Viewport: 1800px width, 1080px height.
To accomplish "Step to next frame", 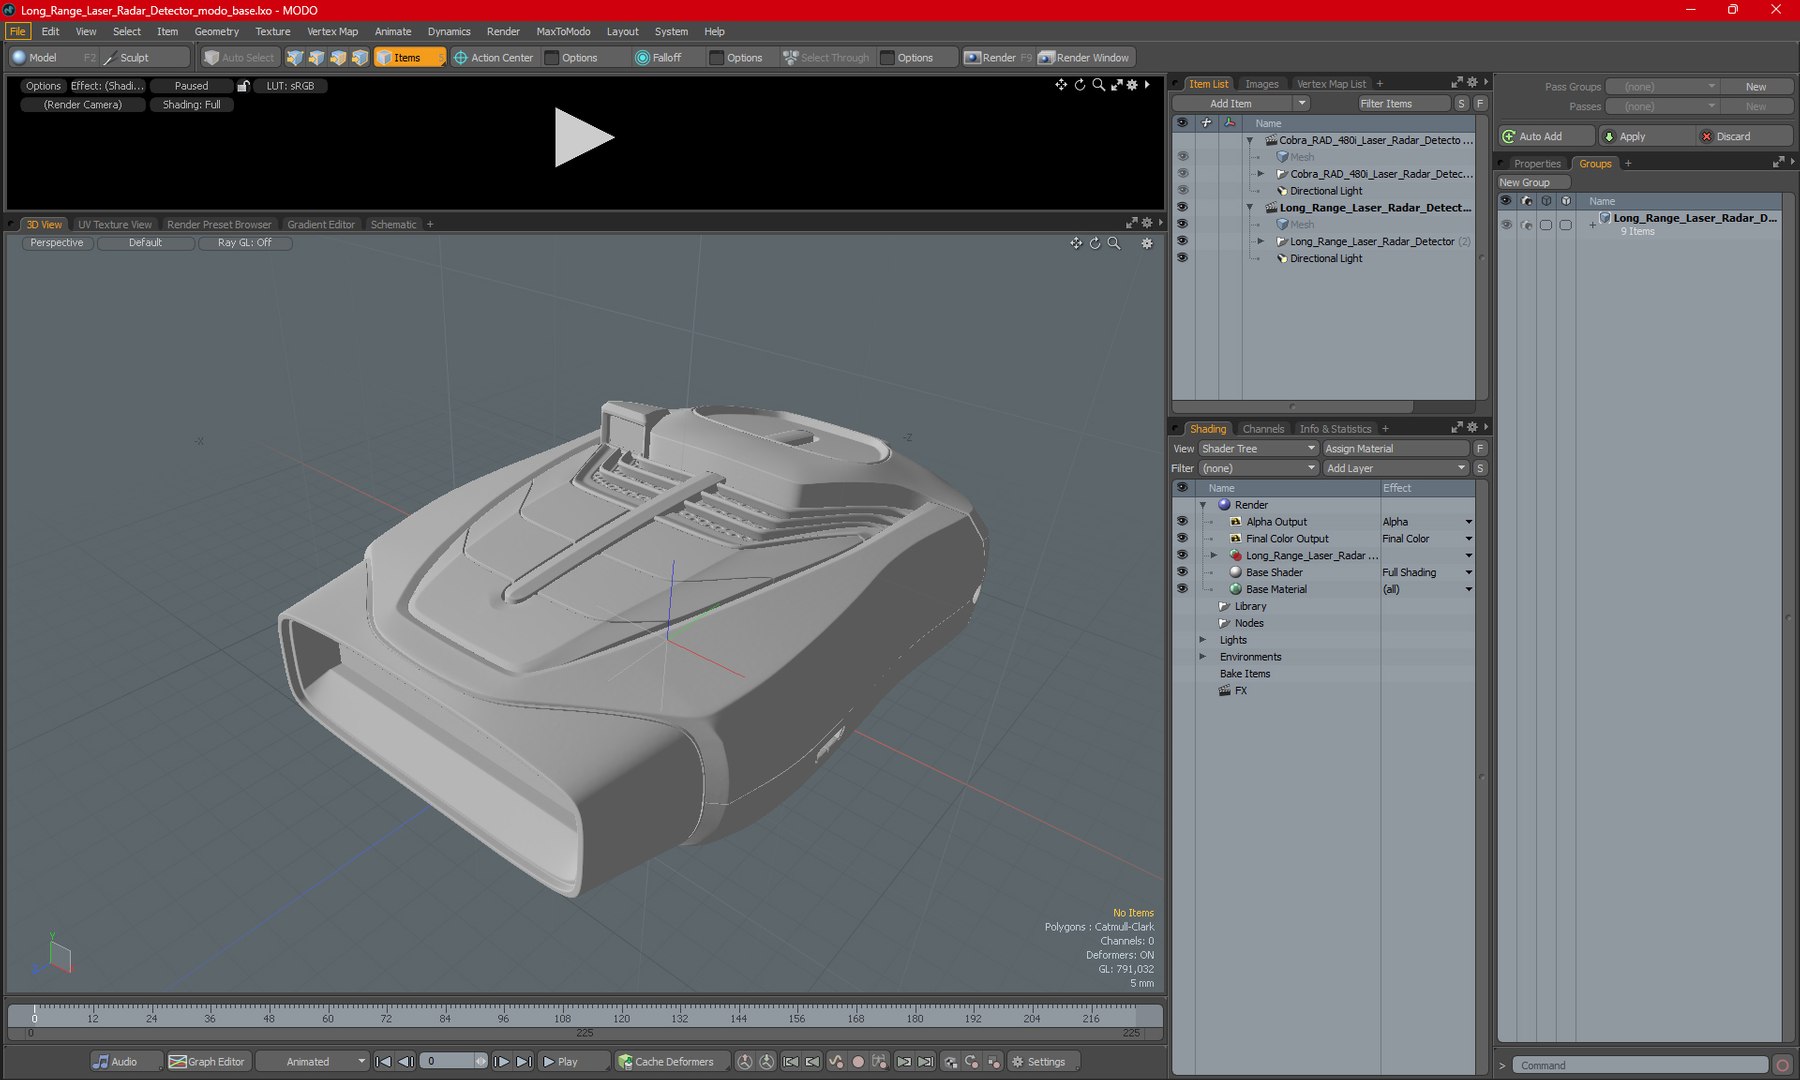I will click(502, 1062).
